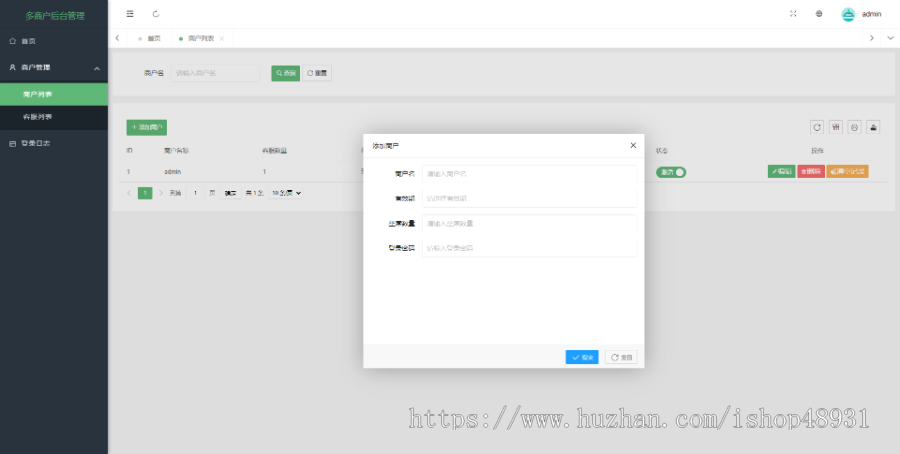900x454 pixels.
Task: Click previous page arrow in pagination
Action: coord(129,193)
